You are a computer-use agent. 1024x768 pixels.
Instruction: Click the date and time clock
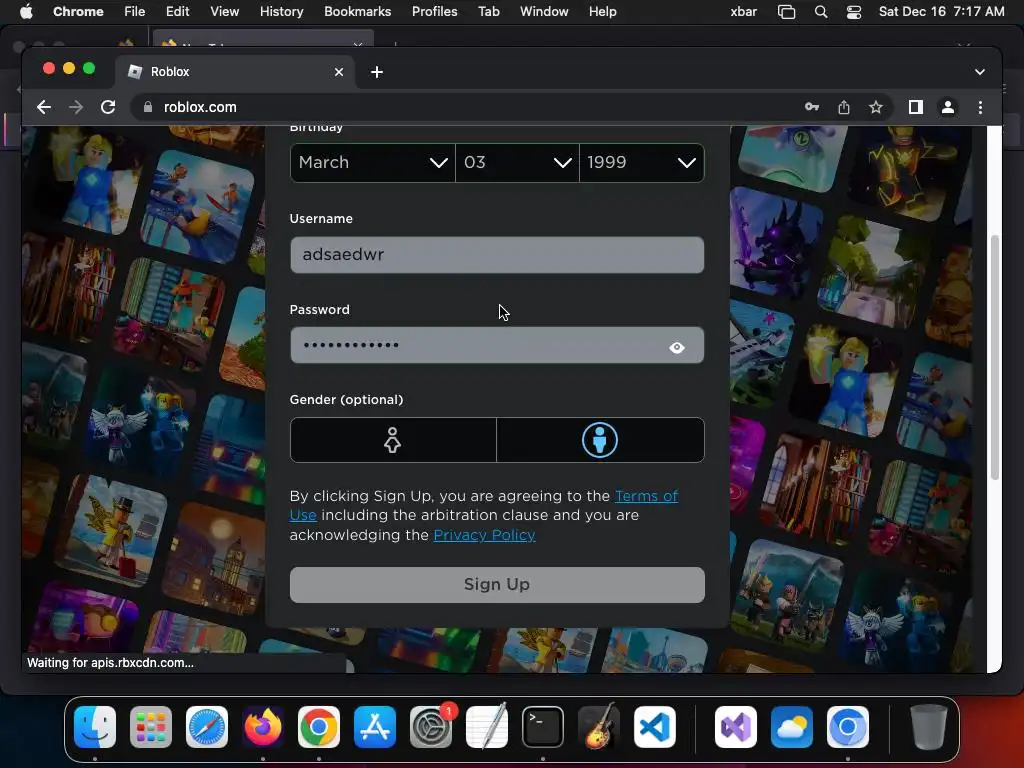point(941,12)
